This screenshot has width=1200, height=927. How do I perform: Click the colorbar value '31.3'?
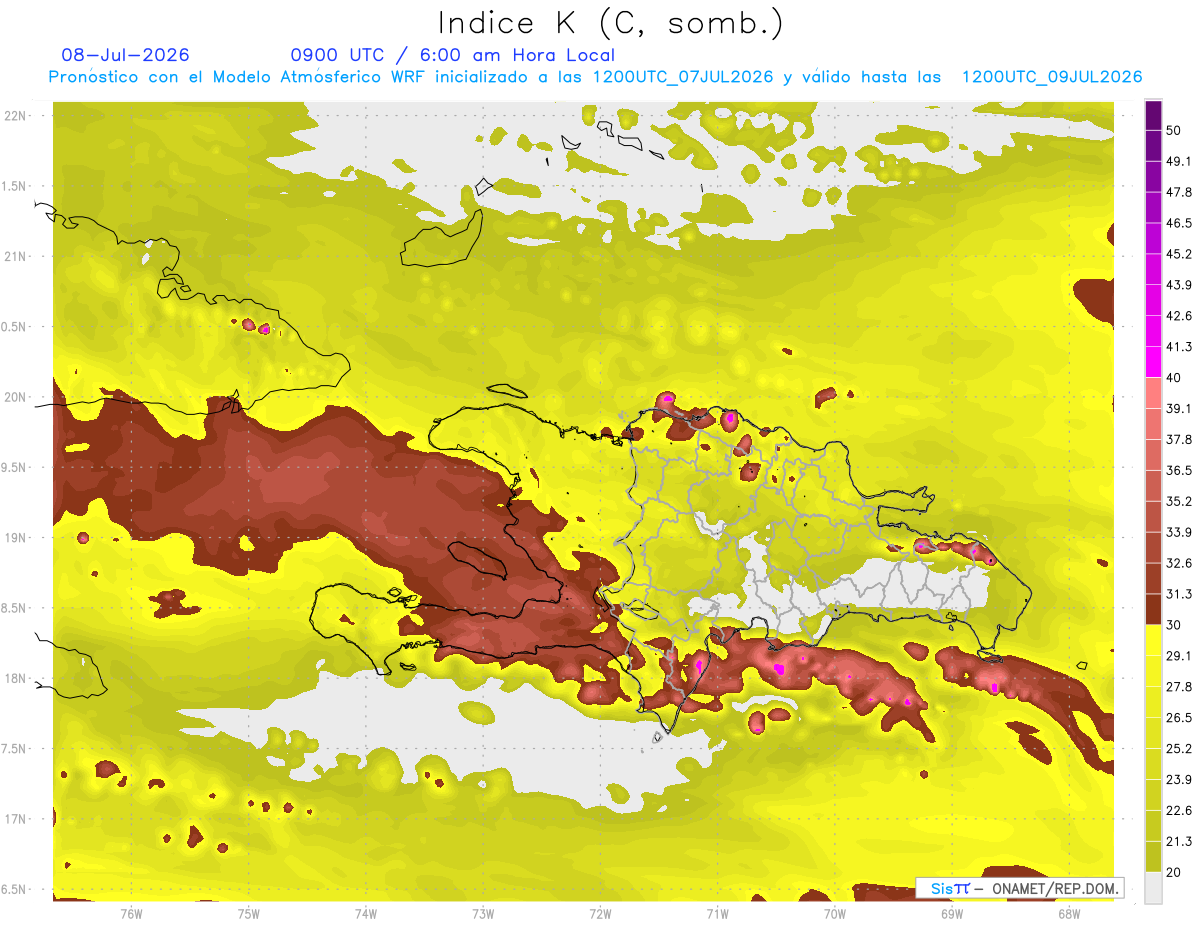[x=1178, y=594]
